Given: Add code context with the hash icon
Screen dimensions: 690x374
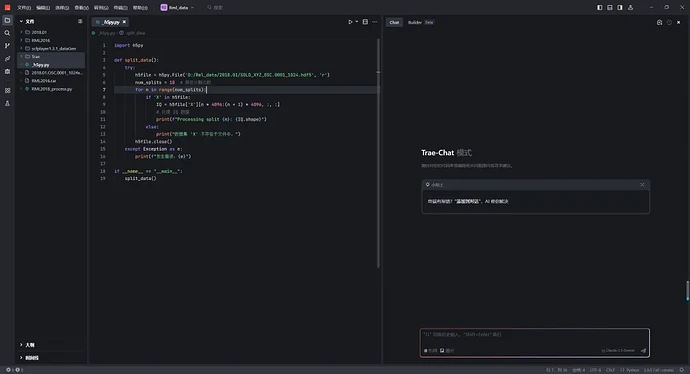Looking at the screenshot, I should click(430, 351).
